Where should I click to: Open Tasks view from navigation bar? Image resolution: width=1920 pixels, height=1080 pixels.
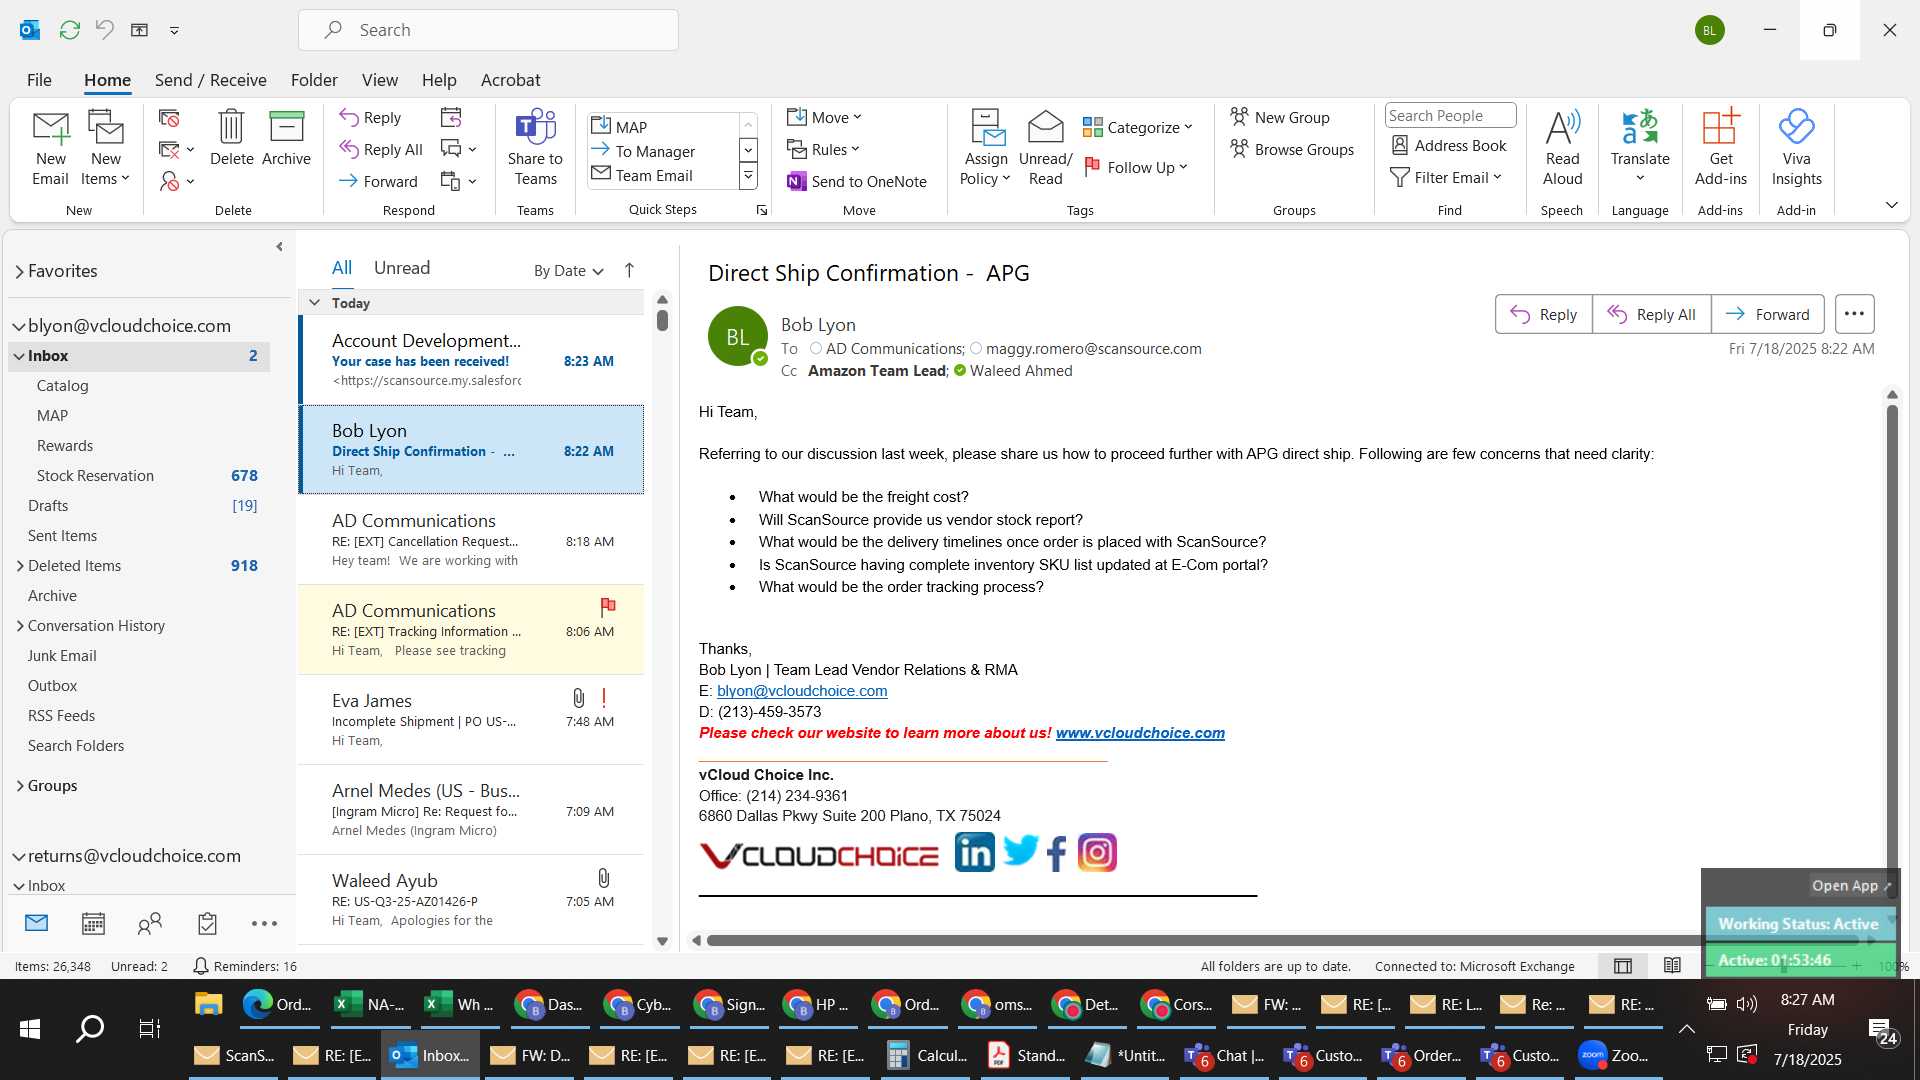(x=207, y=924)
